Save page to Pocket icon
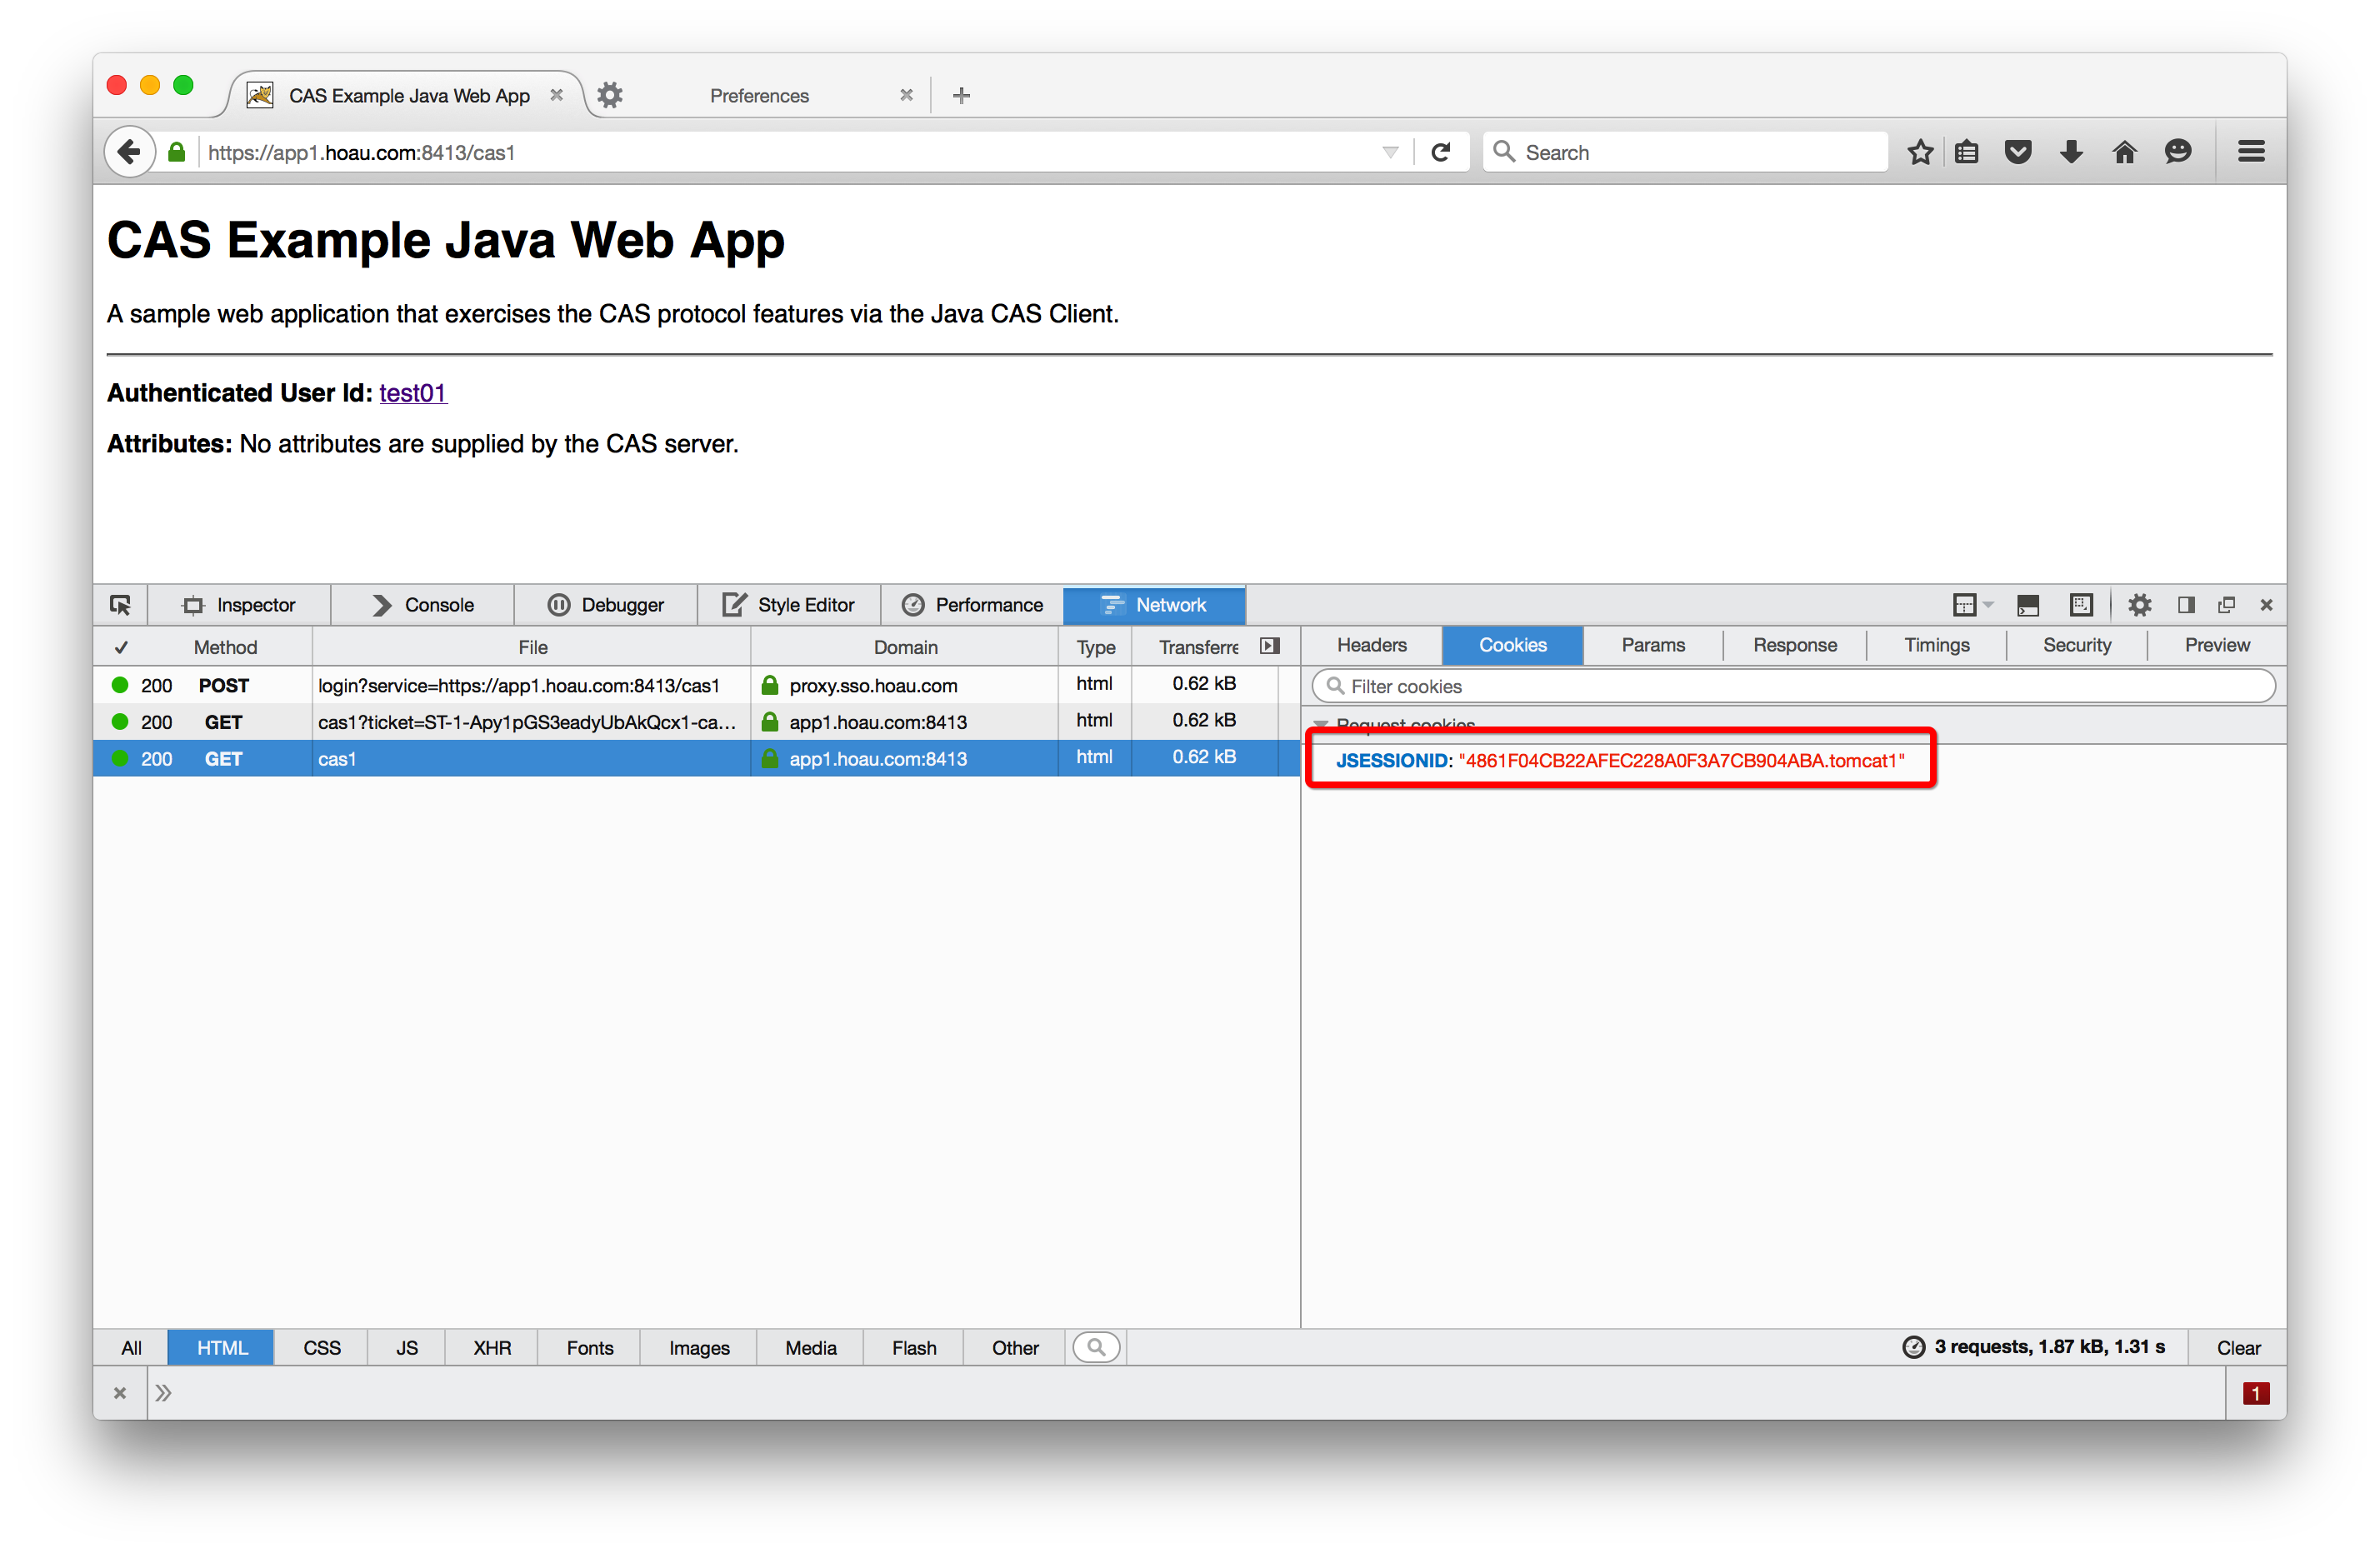The width and height of the screenshot is (2380, 1553). point(2018,152)
